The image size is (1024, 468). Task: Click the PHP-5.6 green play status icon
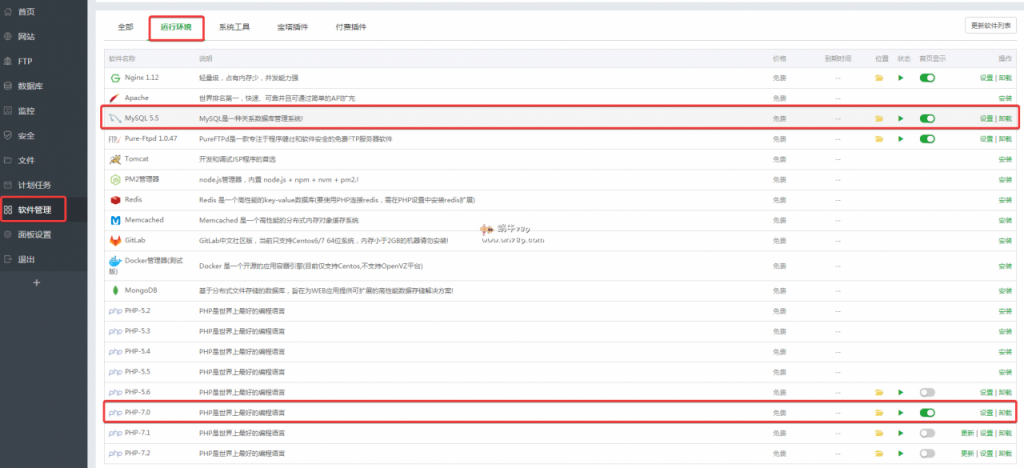click(x=901, y=392)
